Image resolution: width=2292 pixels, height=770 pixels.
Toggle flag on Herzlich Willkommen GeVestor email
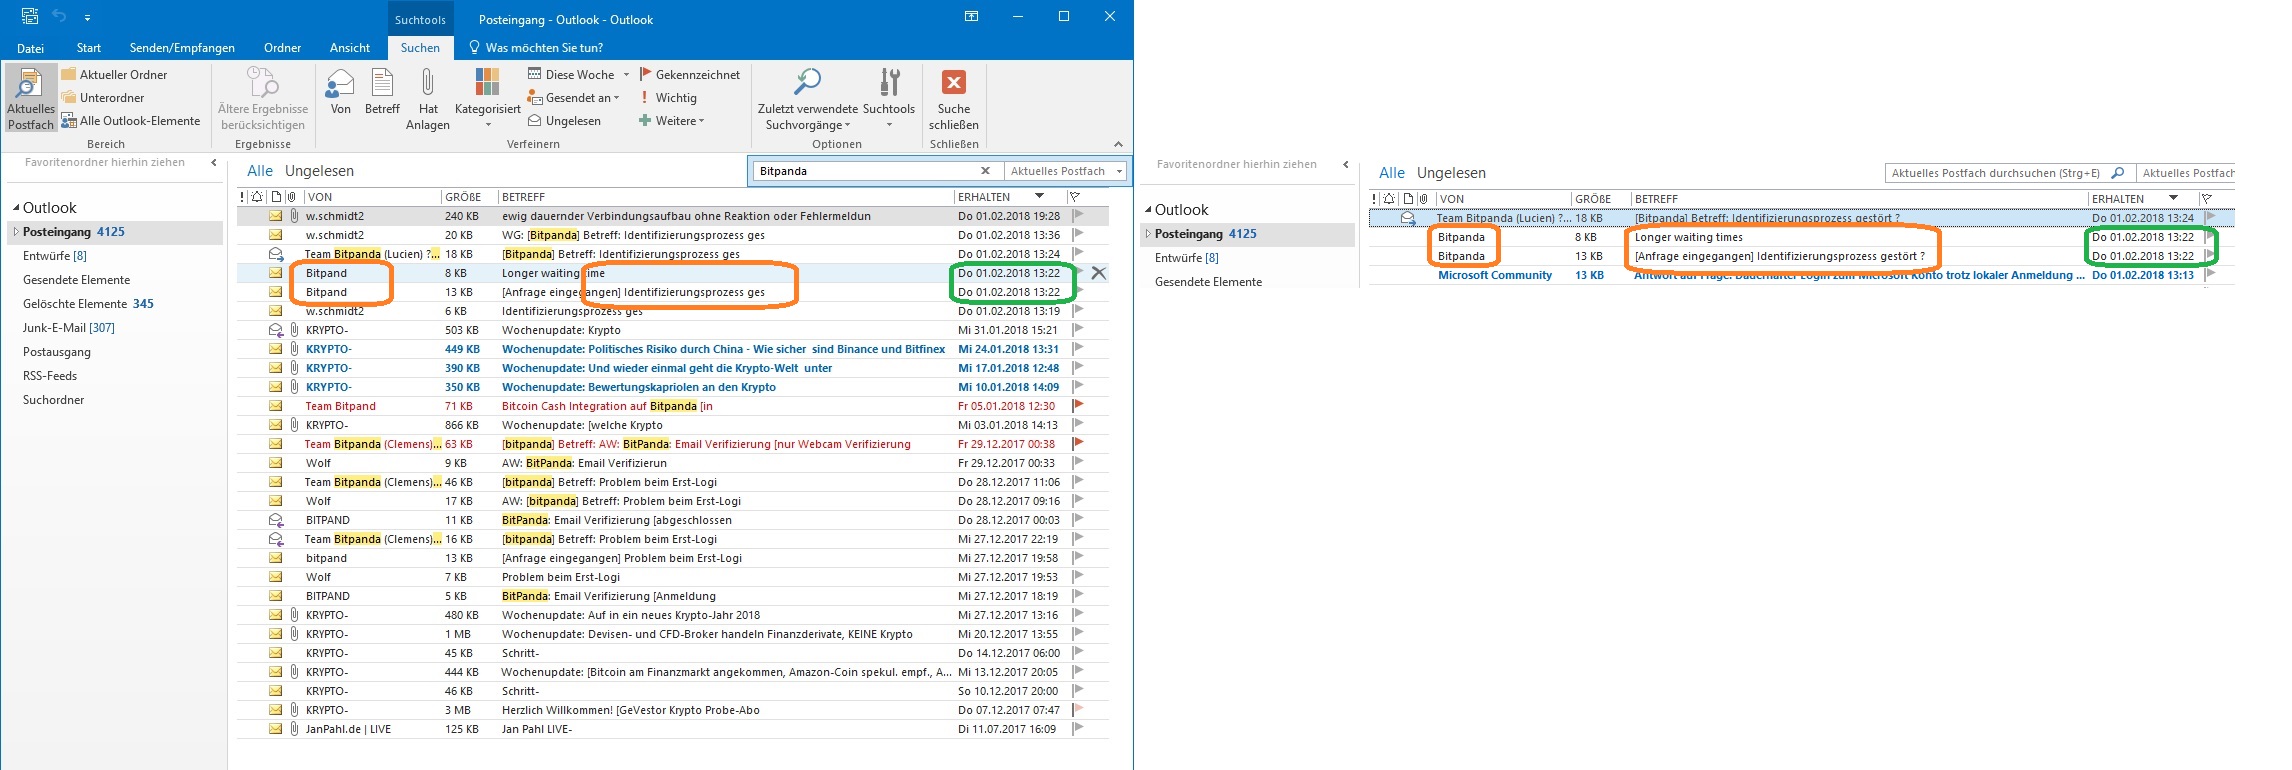tap(1078, 709)
